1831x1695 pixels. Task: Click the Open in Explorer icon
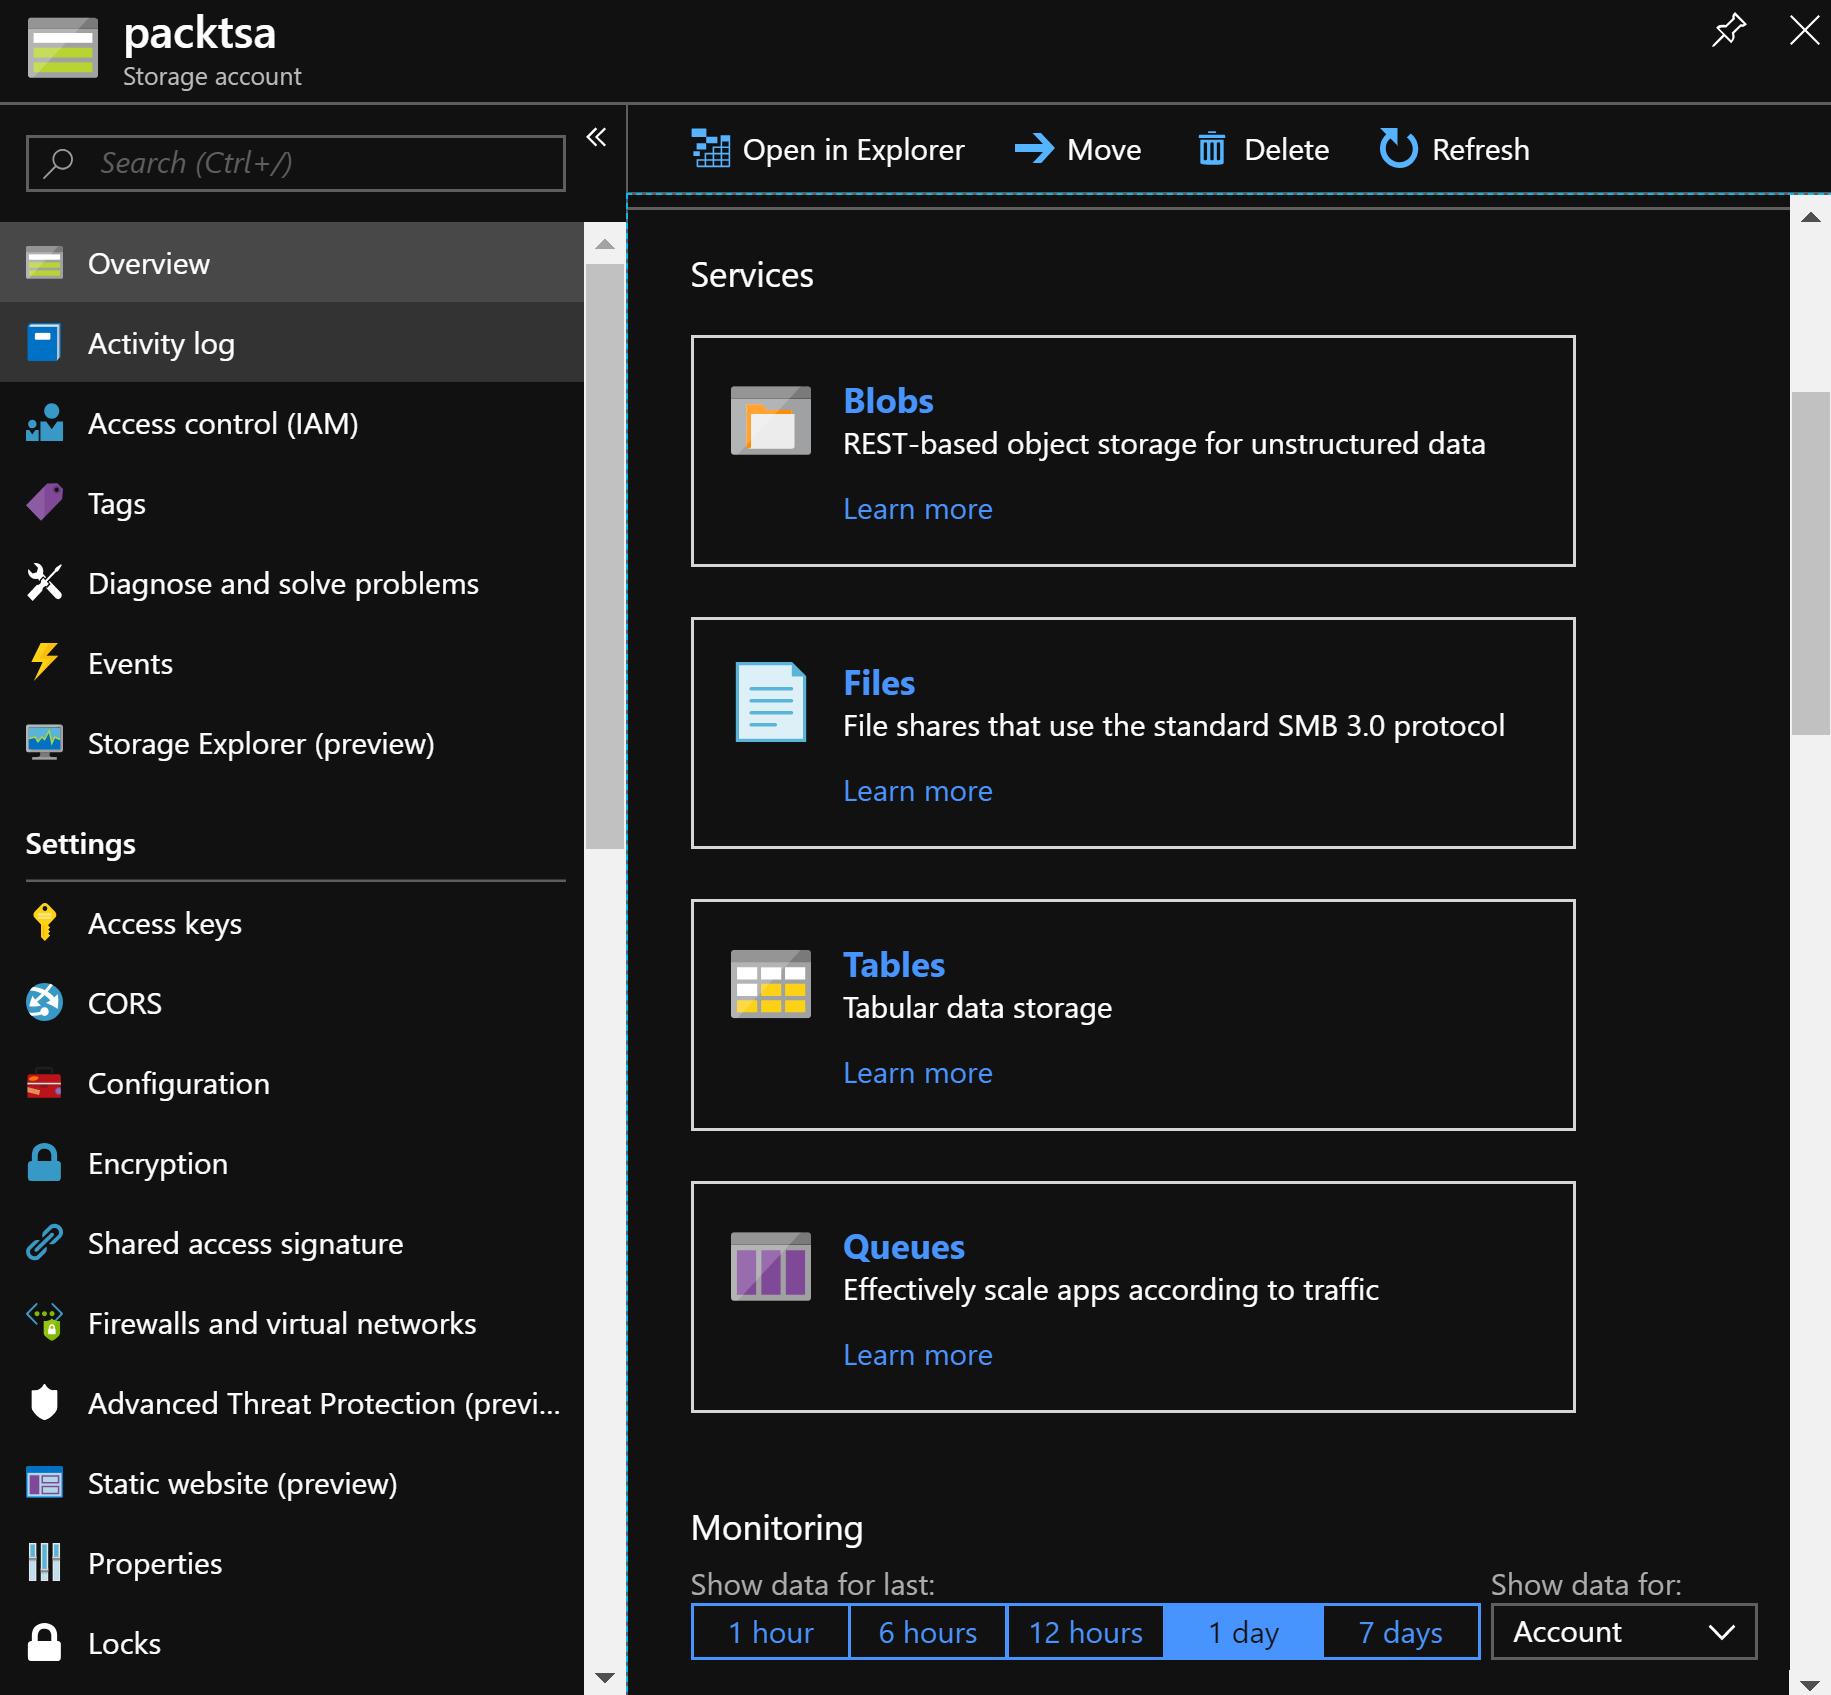(x=710, y=149)
